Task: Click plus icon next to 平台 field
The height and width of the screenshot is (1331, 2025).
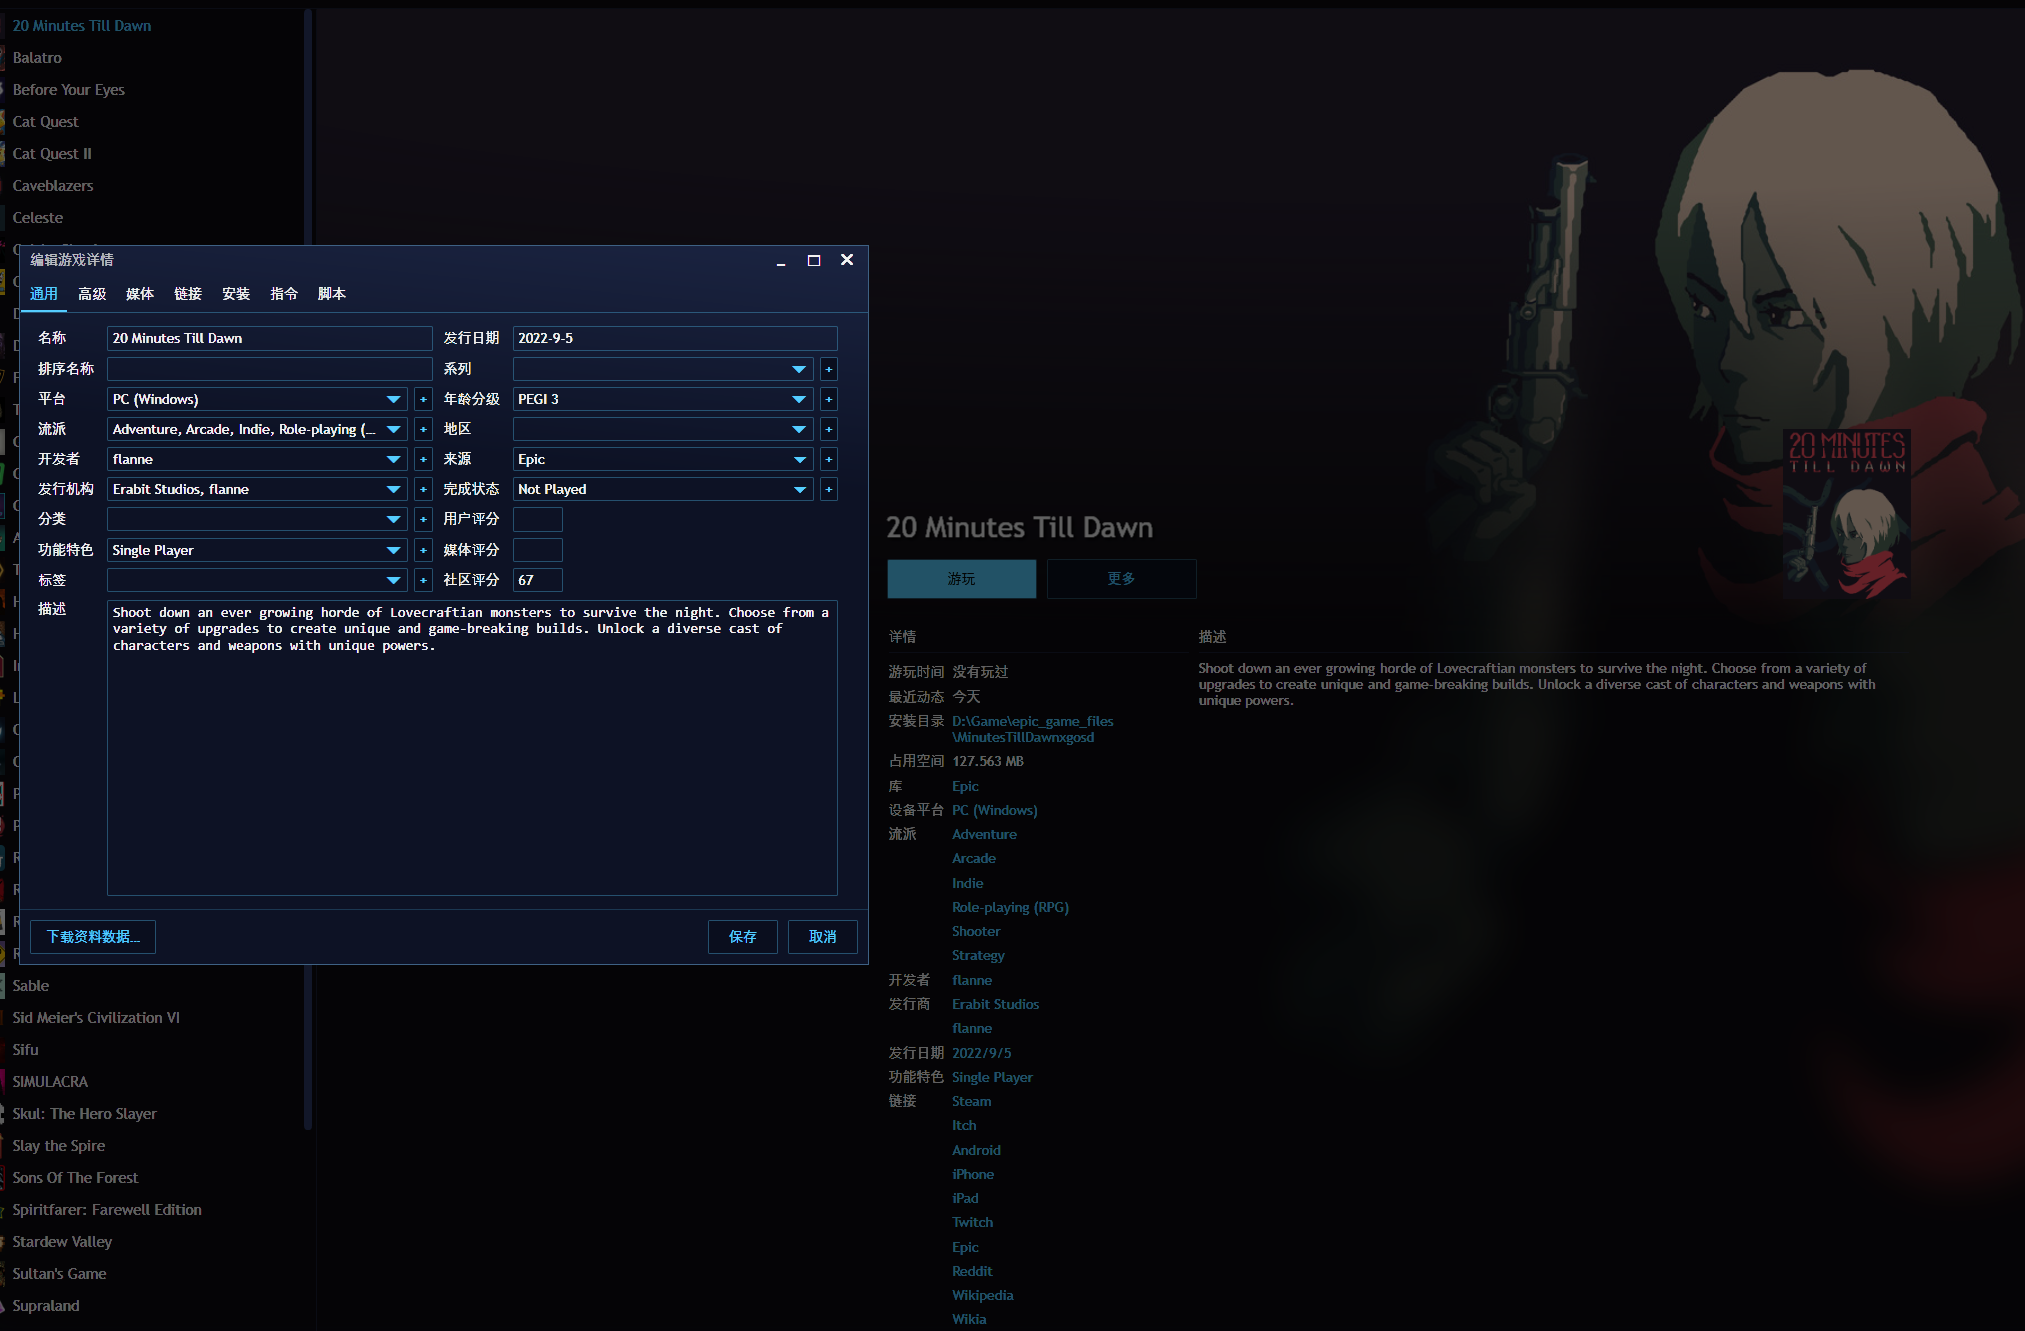Action: pyautogui.click(x=423, y=399)
